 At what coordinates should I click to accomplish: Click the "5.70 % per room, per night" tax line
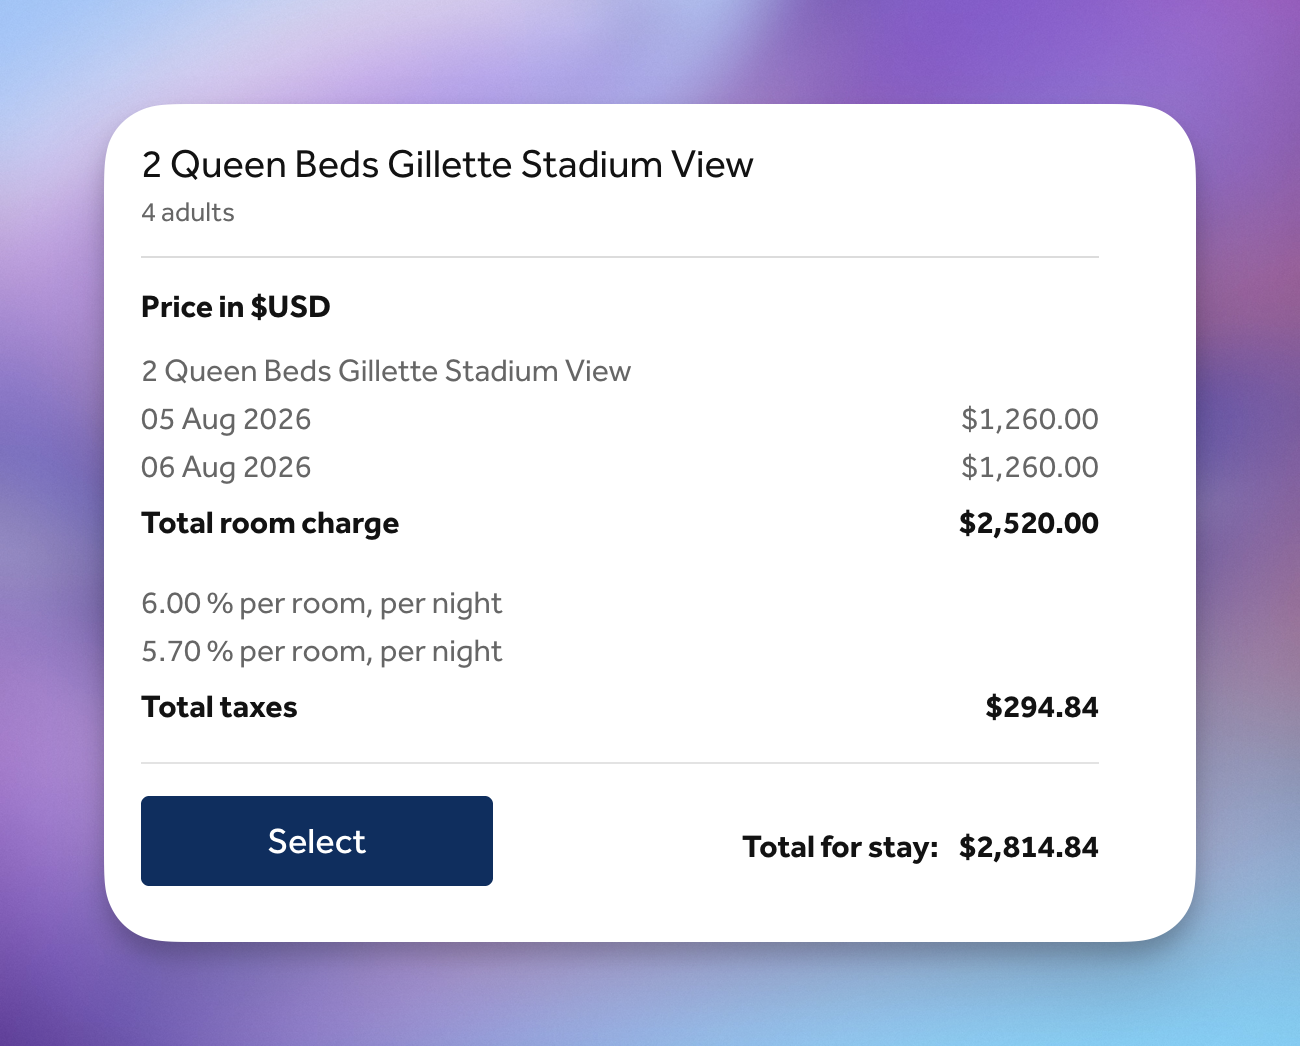pyautogui.click(x=321, y=652)
